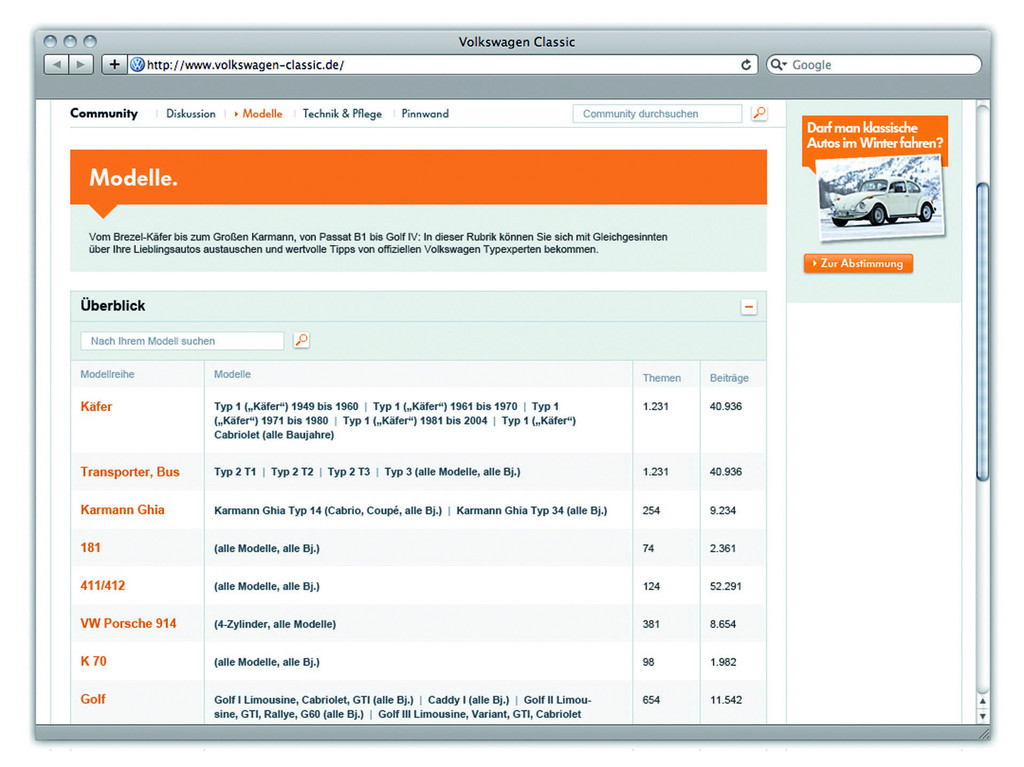Click the VW logo favicon in address bar

click(137, 65)
